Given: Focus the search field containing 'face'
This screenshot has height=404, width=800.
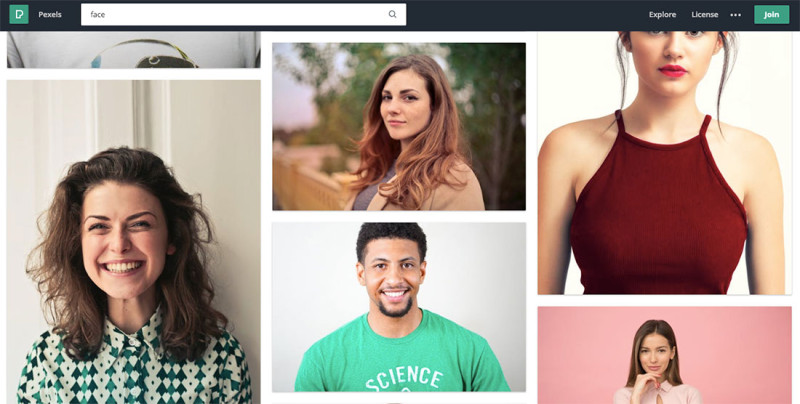Looking at the screenshot, I should pos(243,14).
